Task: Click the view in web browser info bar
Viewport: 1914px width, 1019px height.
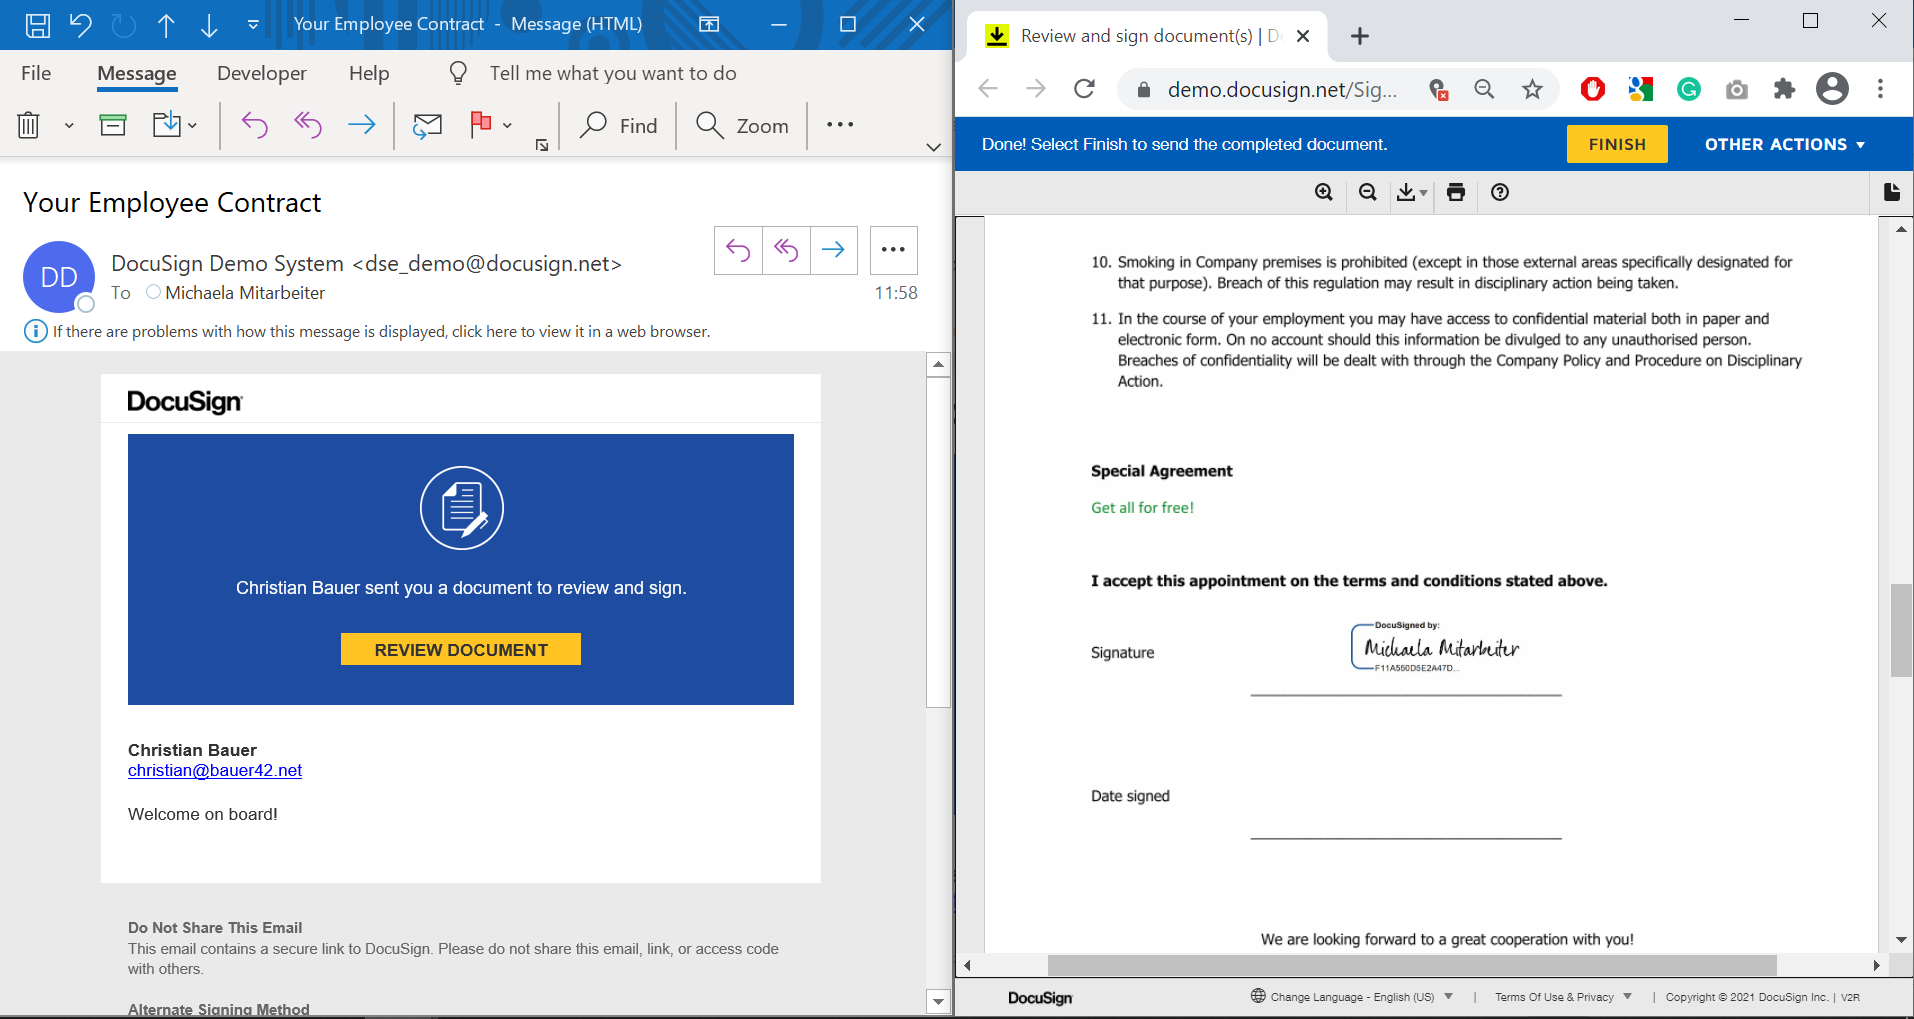Action: (x=381, y=331)
